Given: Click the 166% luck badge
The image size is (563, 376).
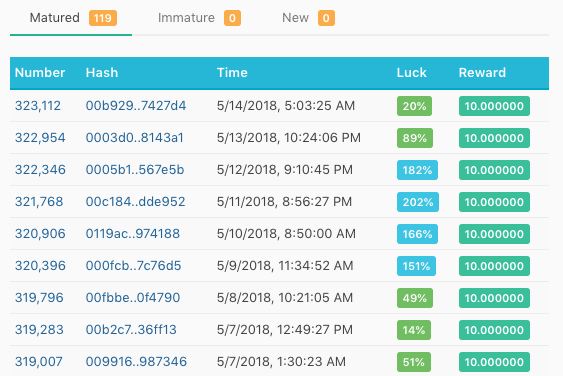Looking at the screenshot, I should (417, 234).
